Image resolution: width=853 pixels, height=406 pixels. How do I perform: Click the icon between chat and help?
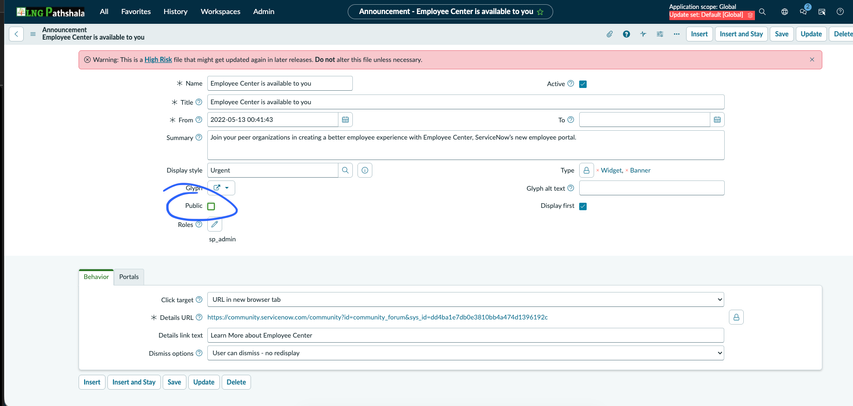point(822,11)
